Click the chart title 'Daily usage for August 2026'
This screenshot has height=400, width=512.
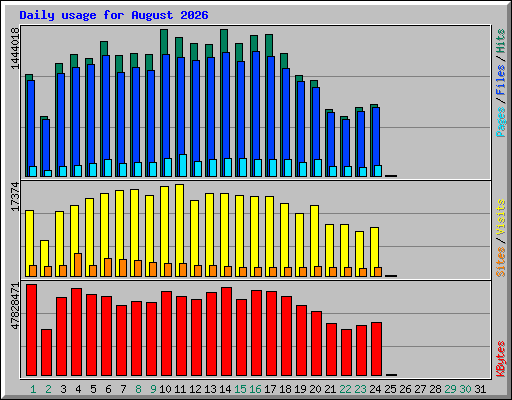tap(114, 15)
